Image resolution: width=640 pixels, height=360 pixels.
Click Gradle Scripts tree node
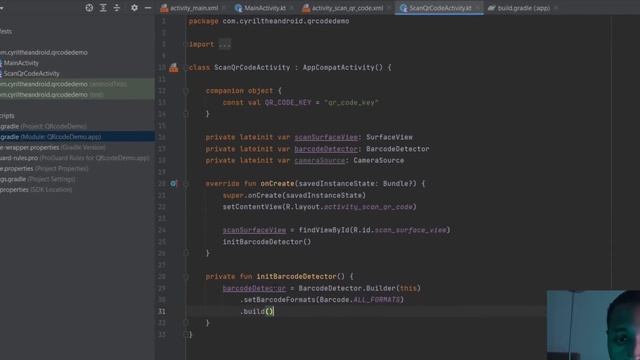[7, 116]
